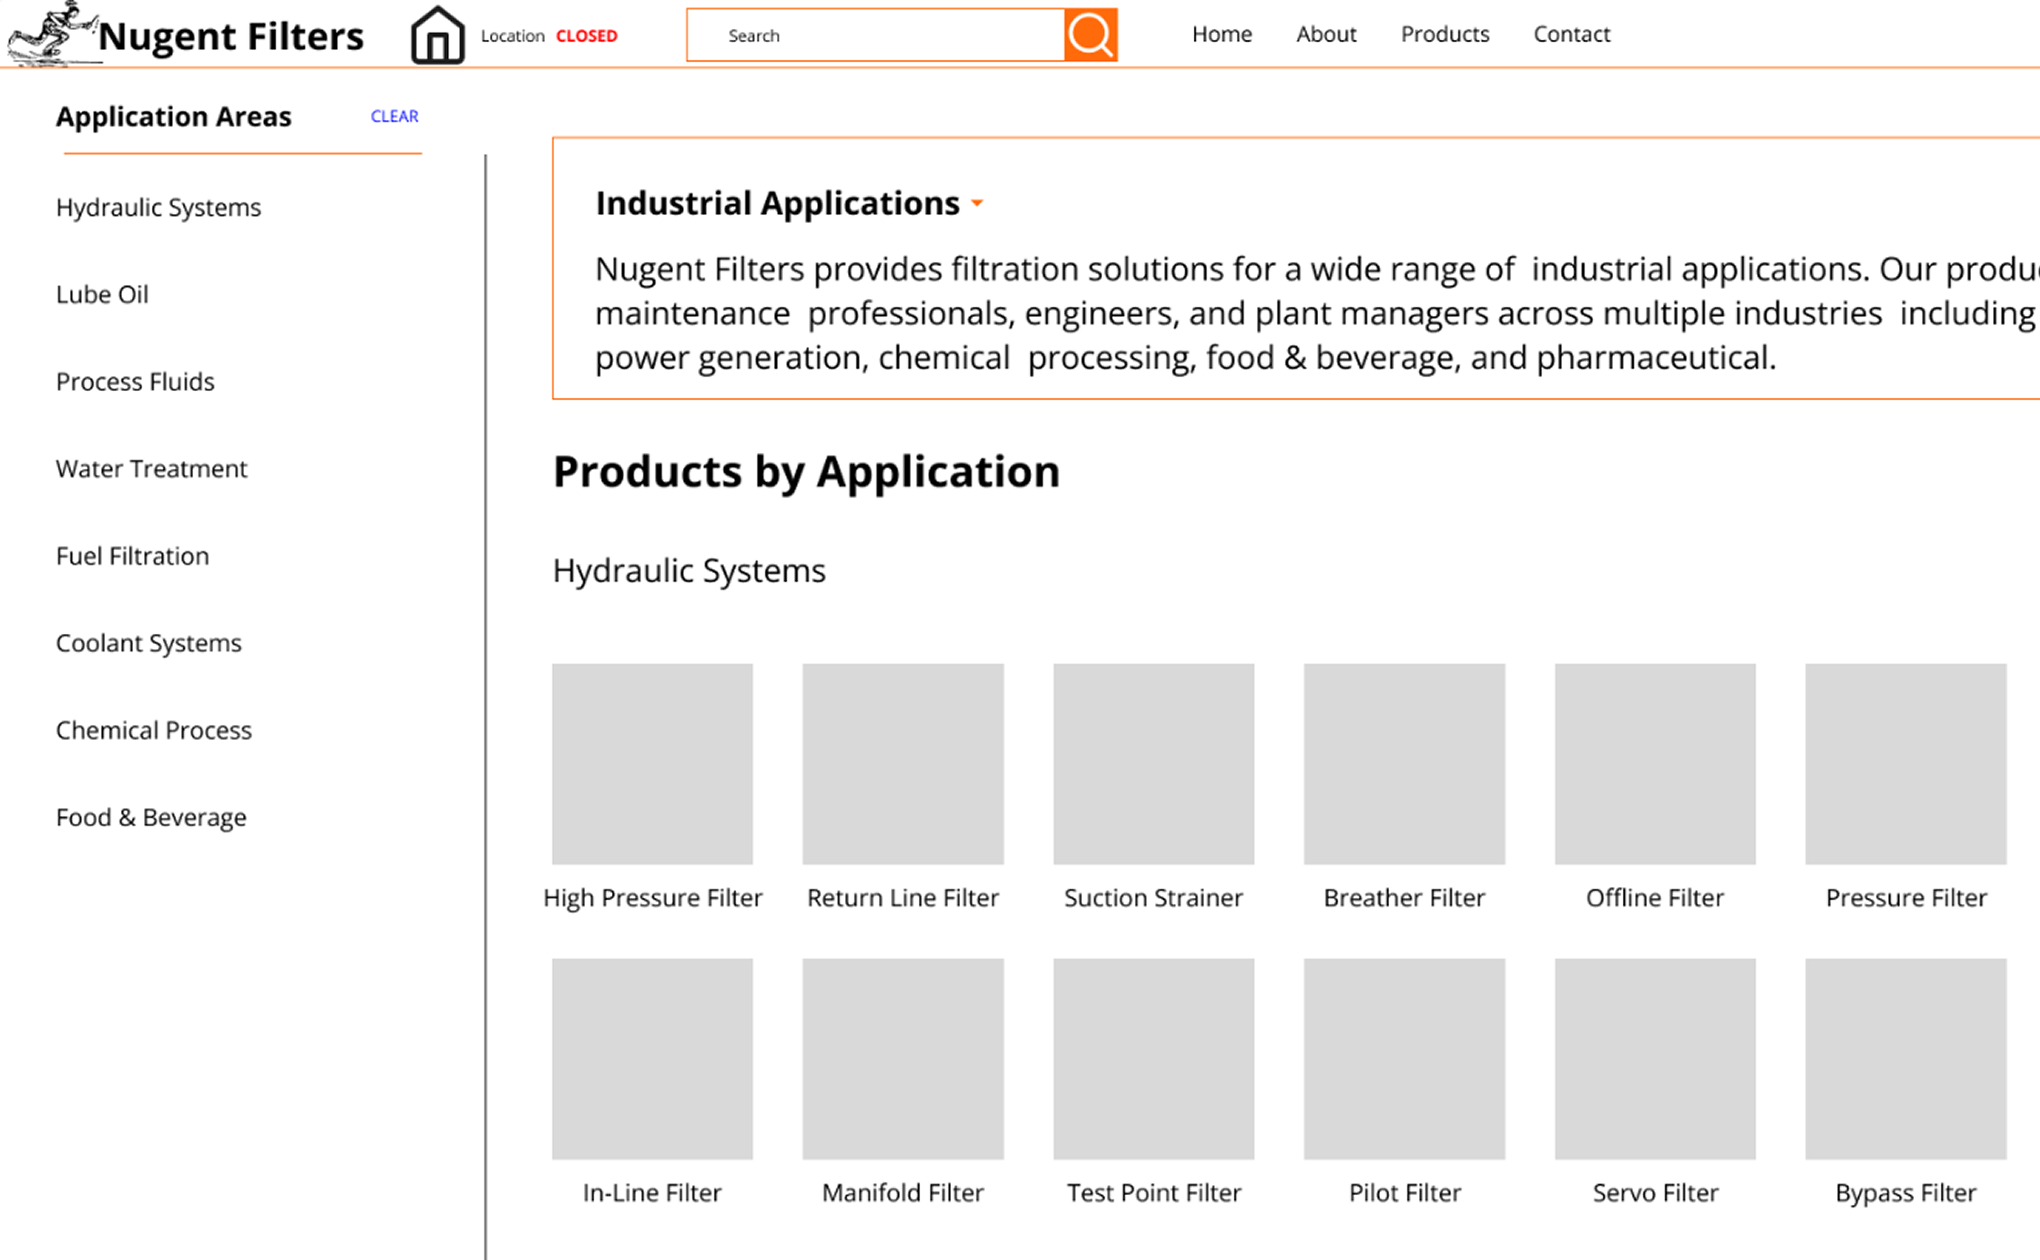Image resolution: width=2040 pixels, height=1260 pixels.
Task: Open the Contact menu item
Action: [1572, 34]
